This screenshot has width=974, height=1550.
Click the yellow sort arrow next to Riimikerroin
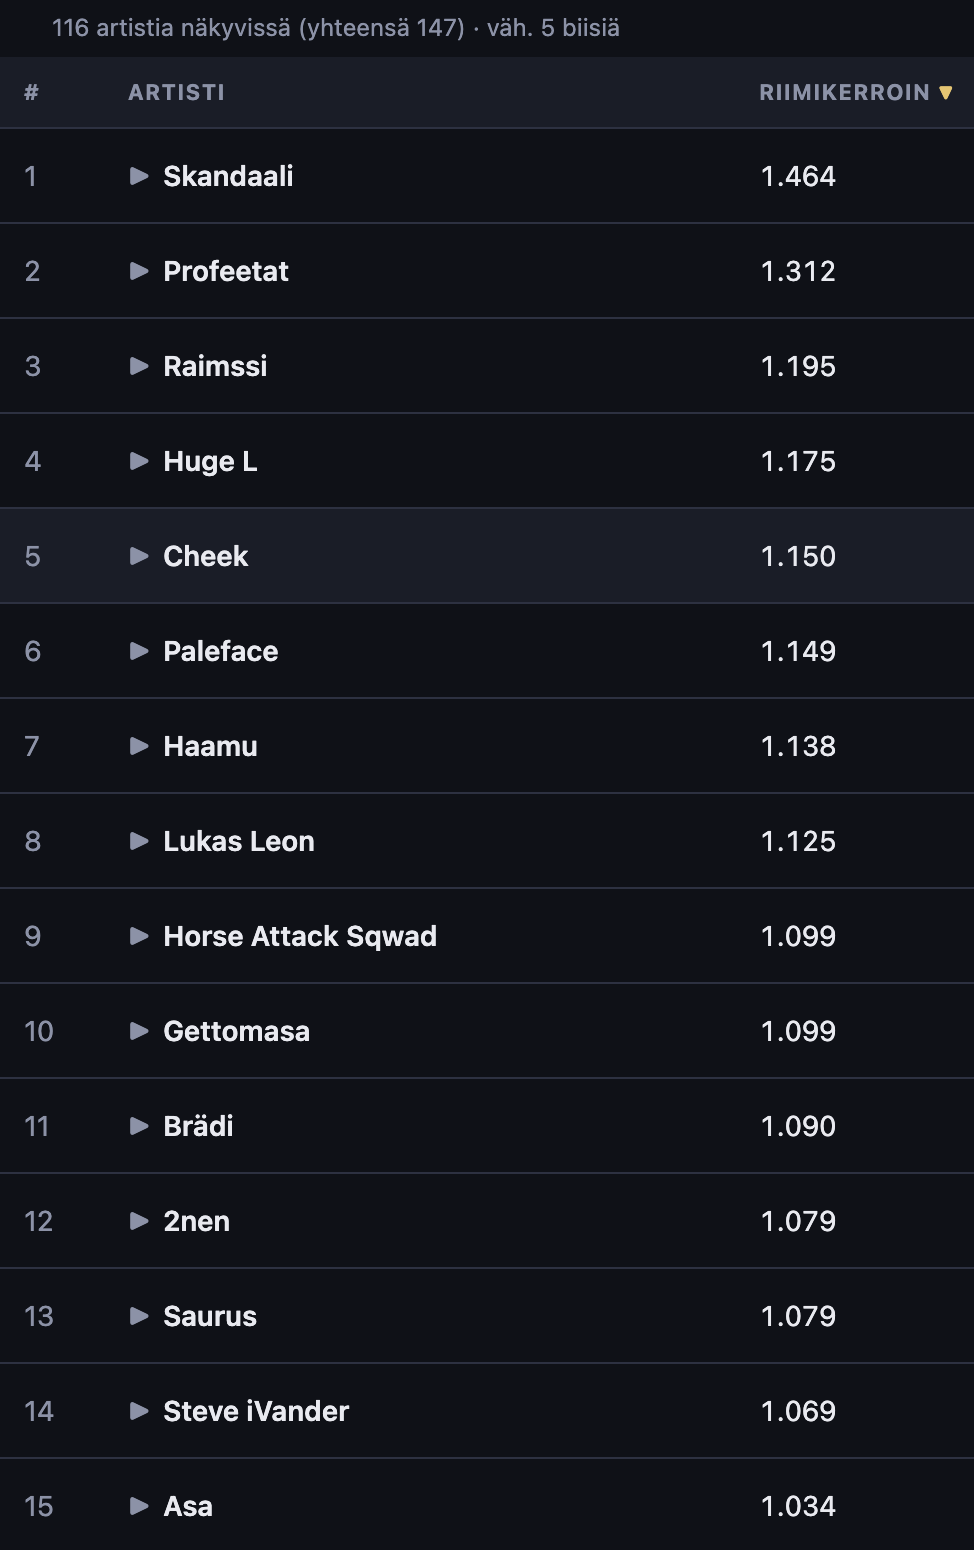pos(946,93)
